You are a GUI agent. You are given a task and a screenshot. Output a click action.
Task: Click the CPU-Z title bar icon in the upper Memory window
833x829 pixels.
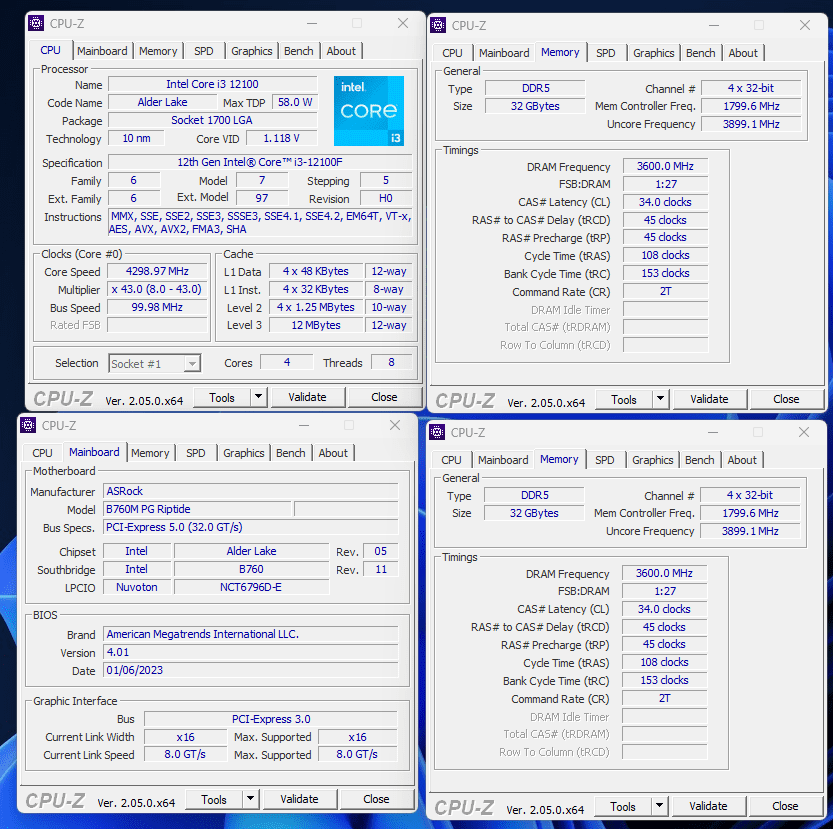(438, 25)
